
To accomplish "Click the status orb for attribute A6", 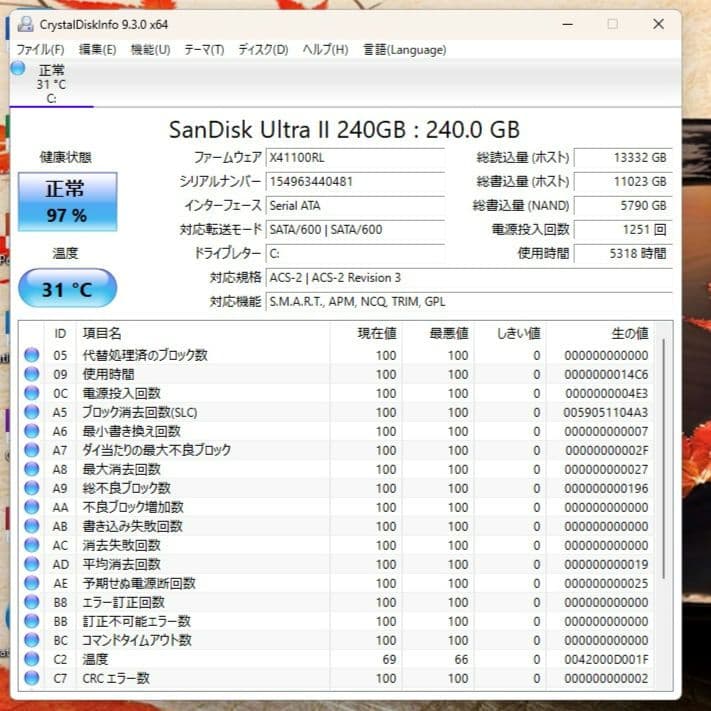I will click(x=32, y=431).
